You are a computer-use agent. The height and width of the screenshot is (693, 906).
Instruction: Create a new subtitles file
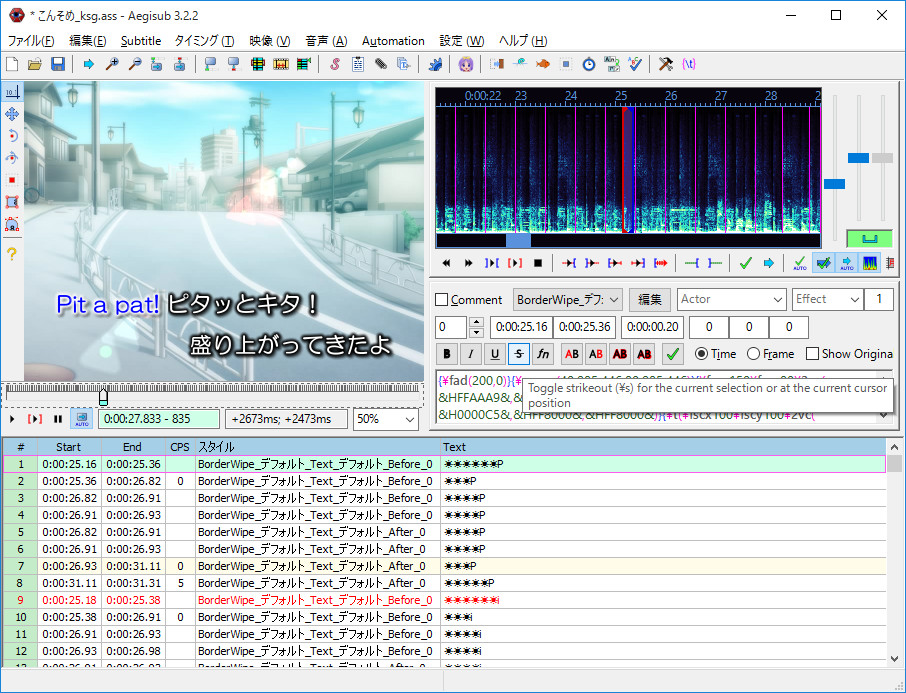tap(12, 64)
